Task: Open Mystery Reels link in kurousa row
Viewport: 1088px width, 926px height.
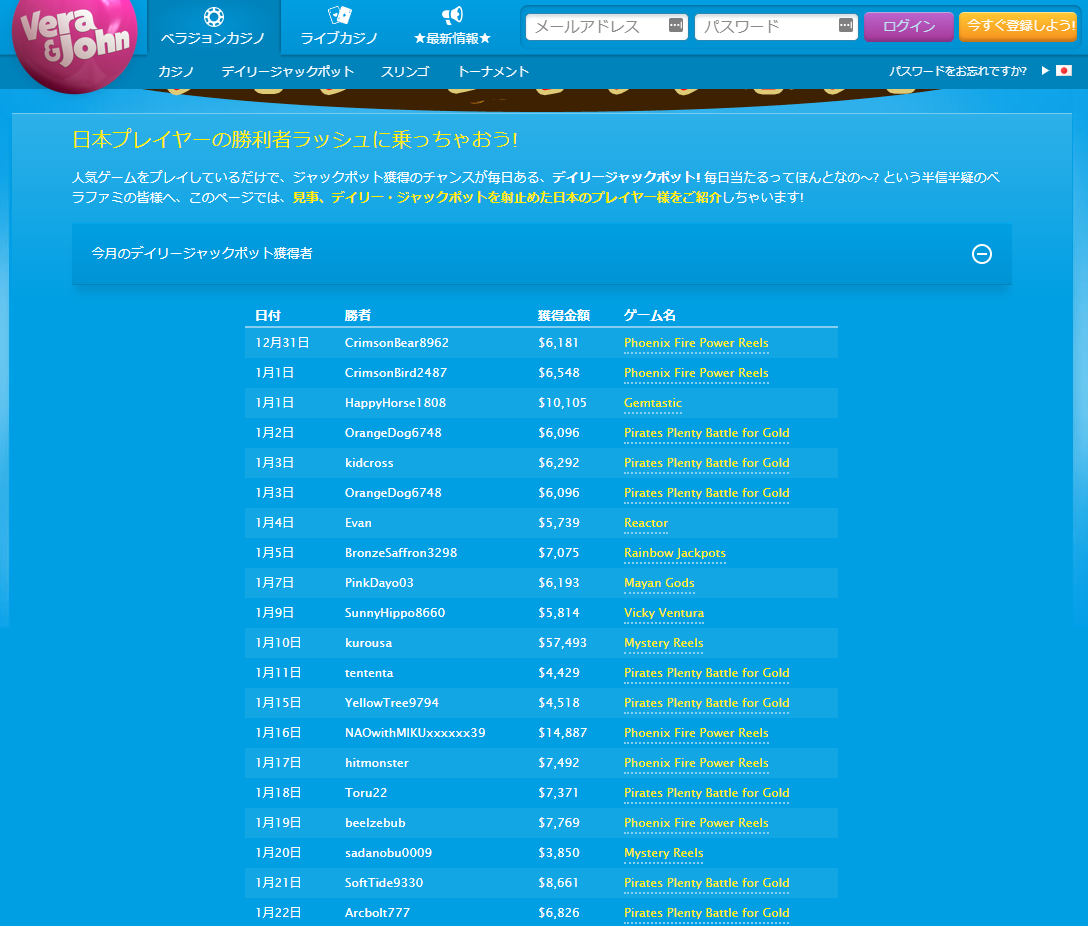Action: [x=663, y=643]
